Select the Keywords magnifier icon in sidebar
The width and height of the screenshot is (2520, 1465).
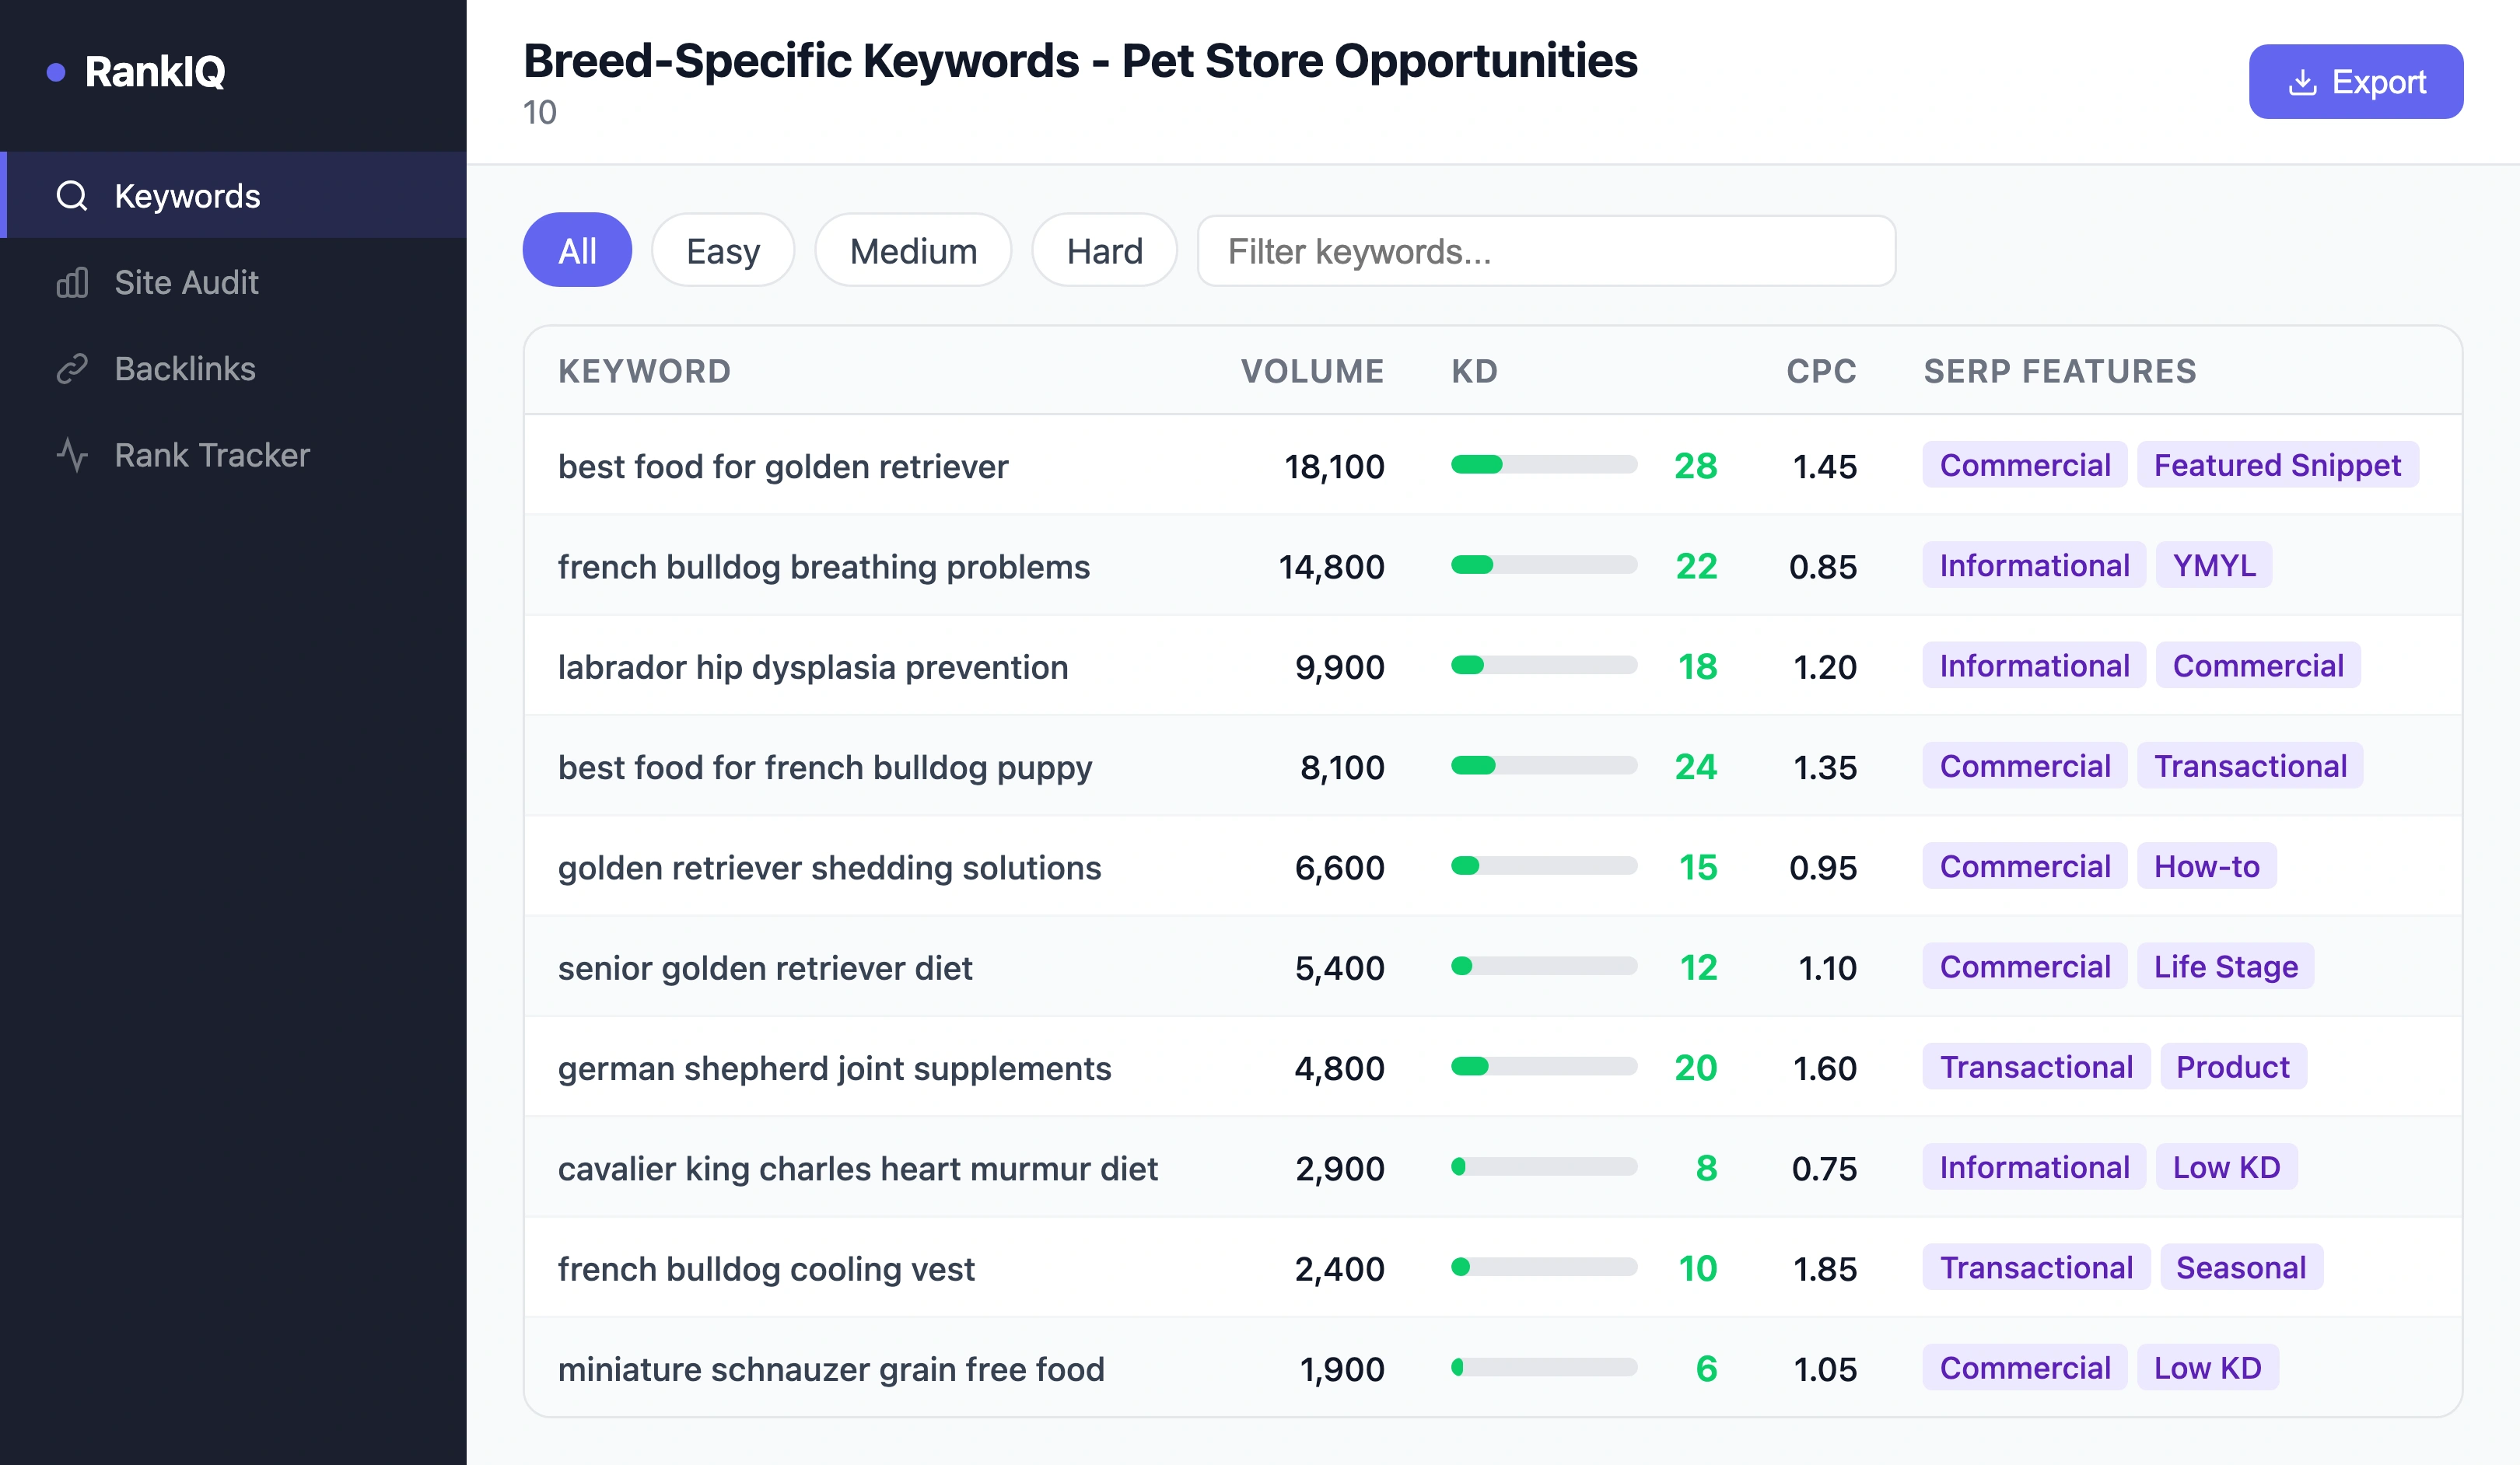pos(73,196)
